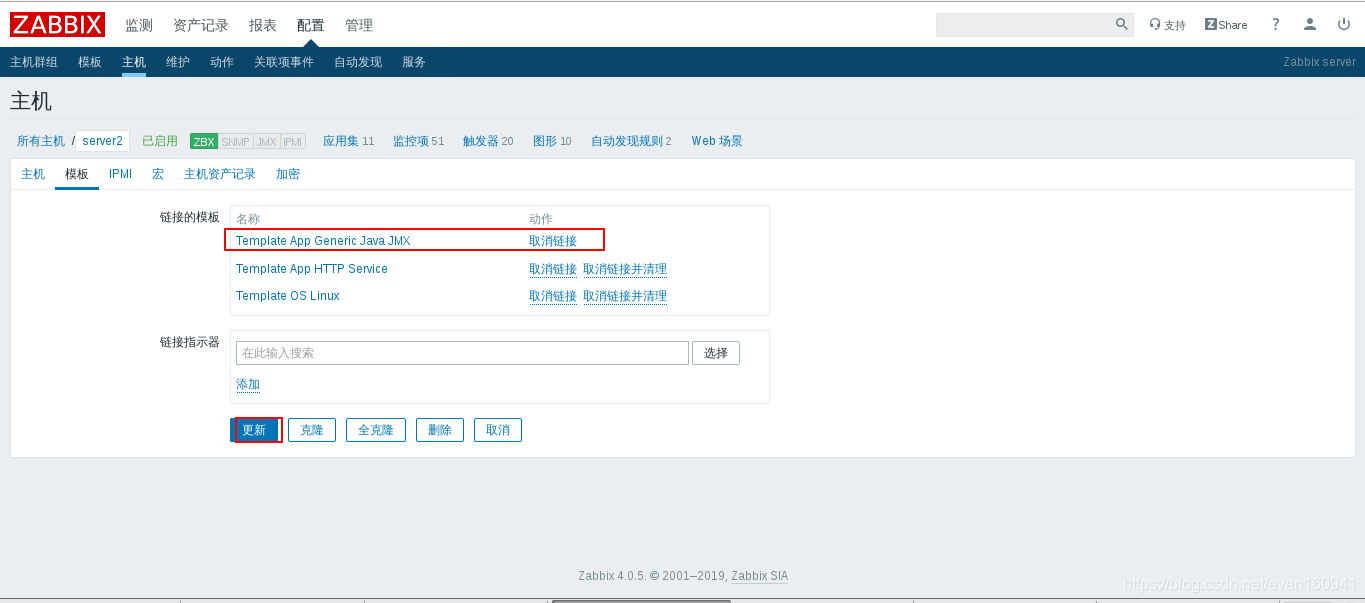Click the 已启用 status link

click(x=160, y=141)
